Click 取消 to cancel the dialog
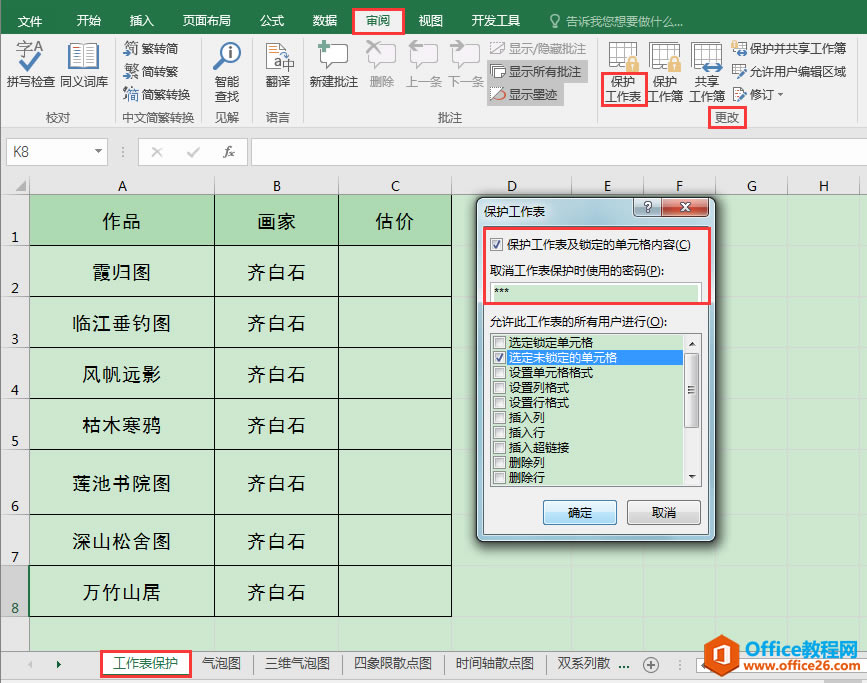Viewport: 867px width, 683px height. coord(663,512)
